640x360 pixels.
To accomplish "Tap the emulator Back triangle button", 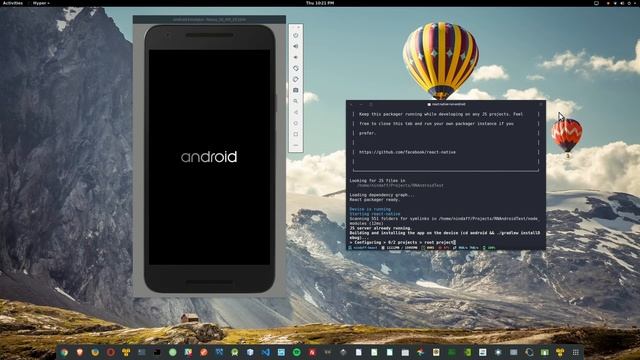I will click(x=296, y=112).
